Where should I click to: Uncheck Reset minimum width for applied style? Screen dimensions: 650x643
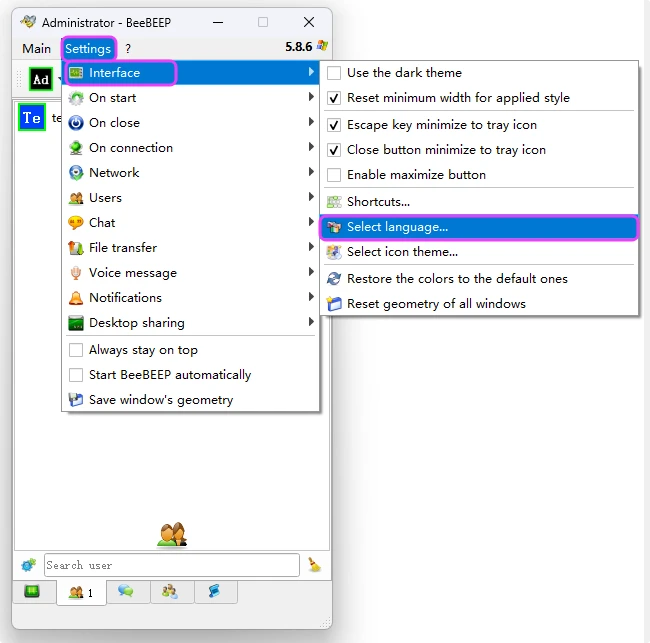334,98
